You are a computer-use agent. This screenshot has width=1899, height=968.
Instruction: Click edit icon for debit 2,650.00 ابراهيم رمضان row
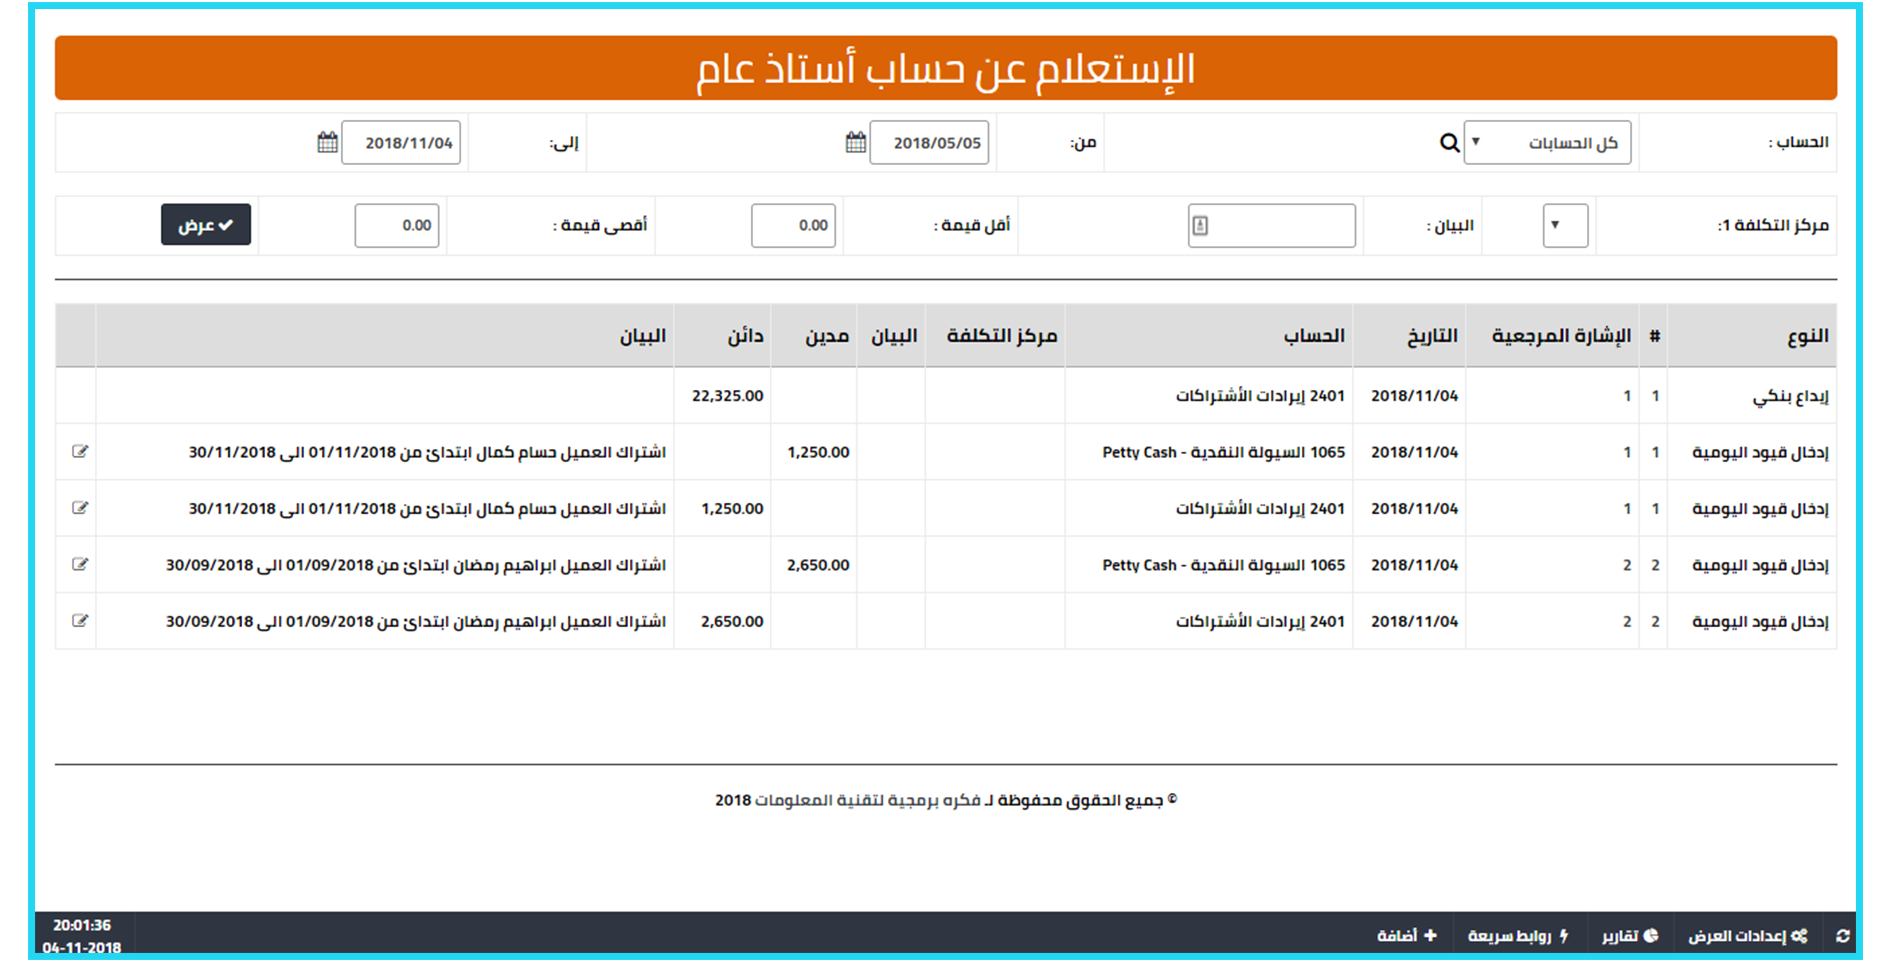point(80,565)
